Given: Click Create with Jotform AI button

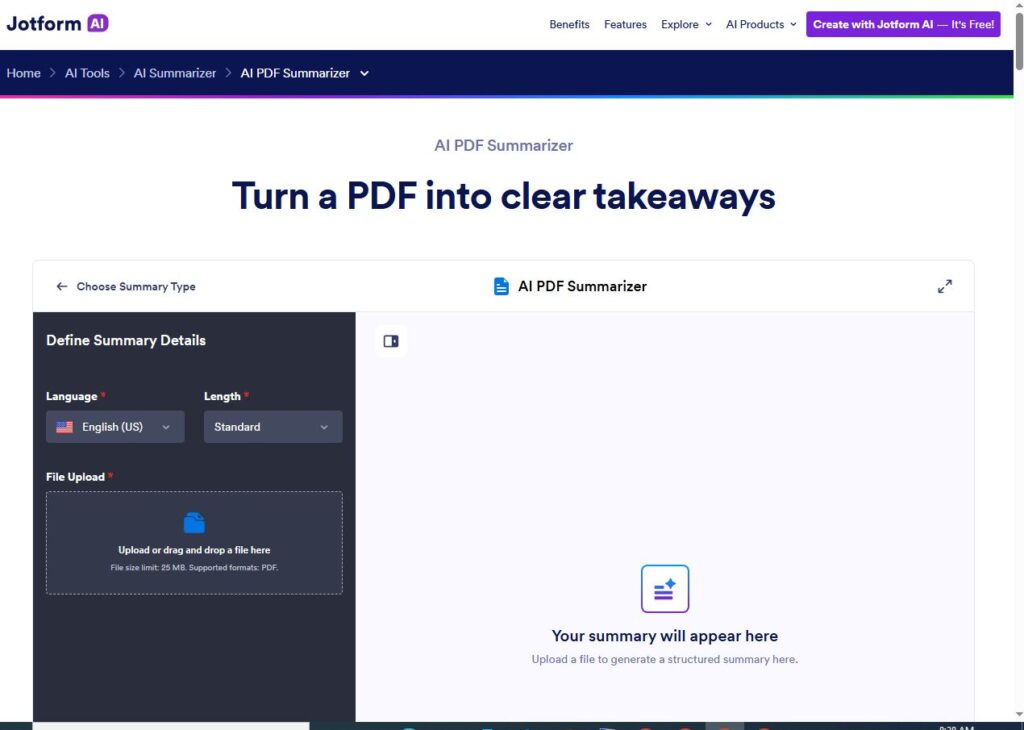Looking at the screenshot, I should point(903,24).
